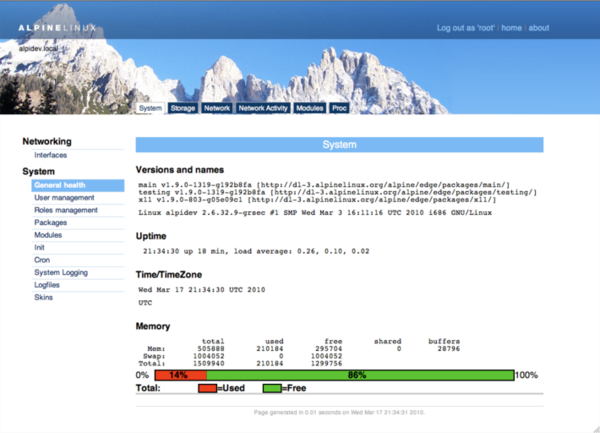
Task: Open Interfaces under Networking
Action: [51, 155]
